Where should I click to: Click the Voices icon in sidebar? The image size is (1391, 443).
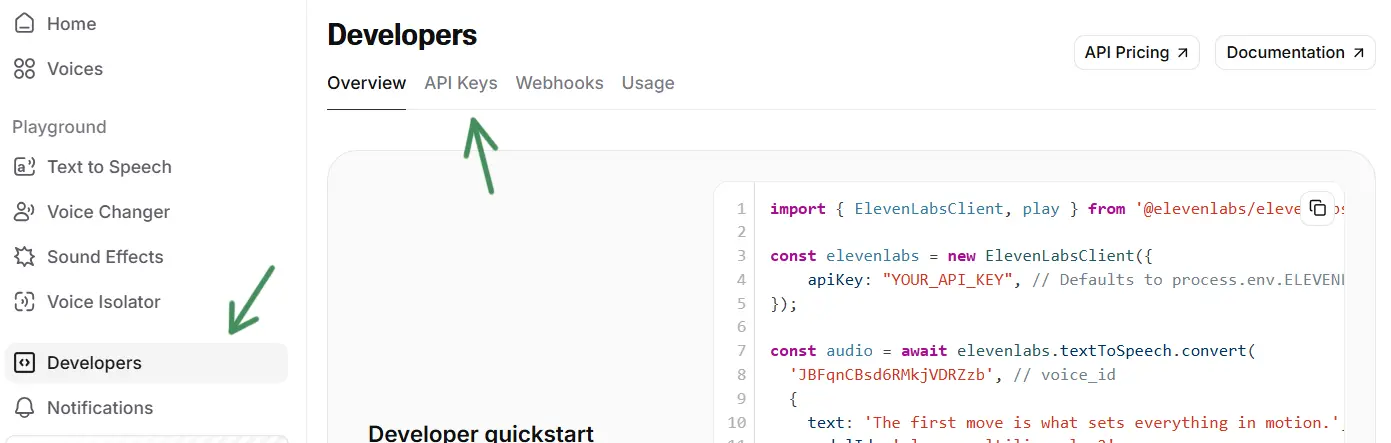(x=25, y=69)
